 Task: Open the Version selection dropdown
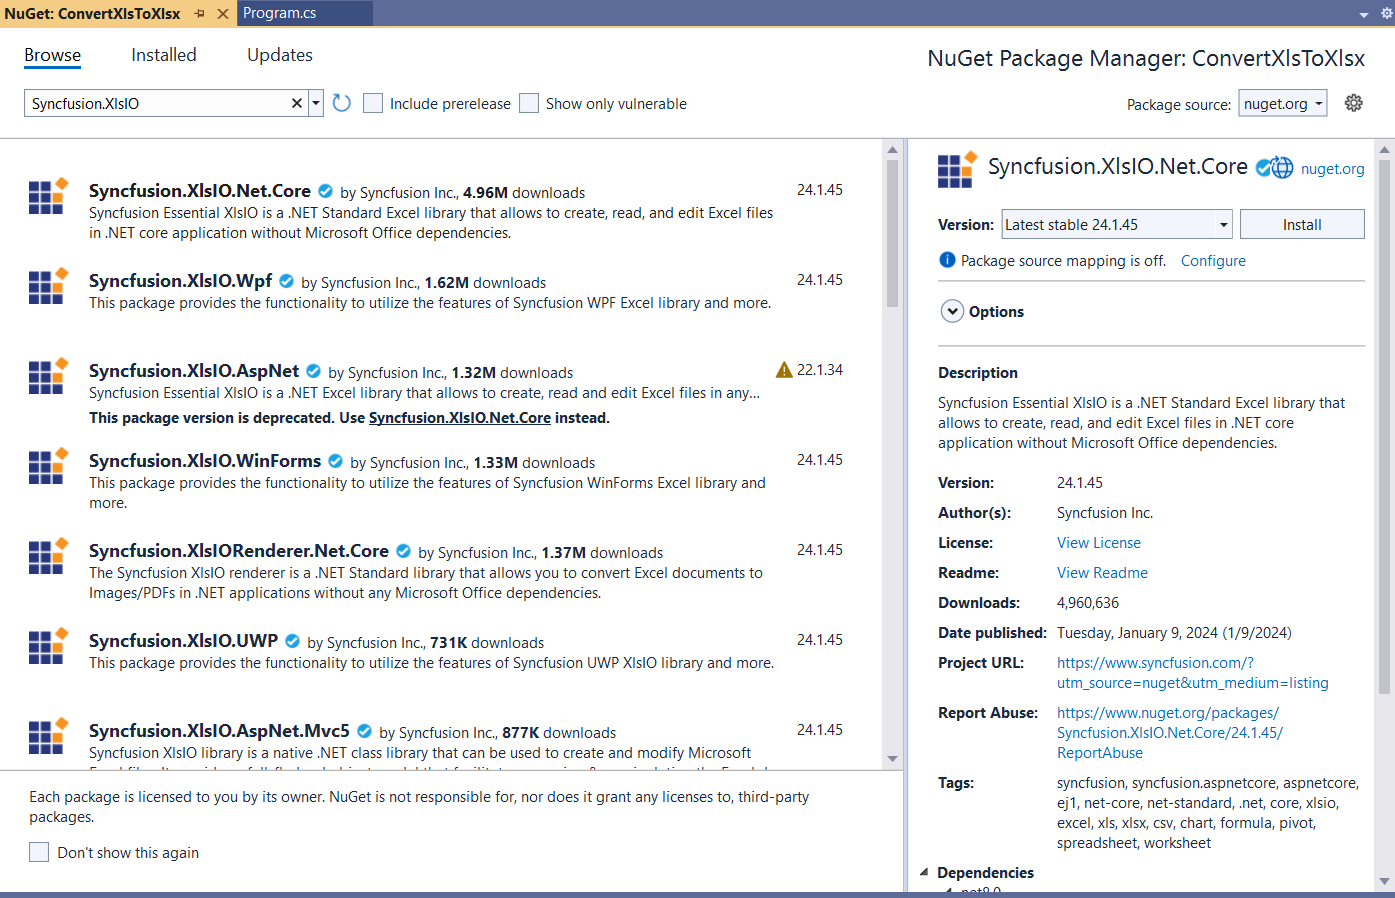(x=1223, y=225)
